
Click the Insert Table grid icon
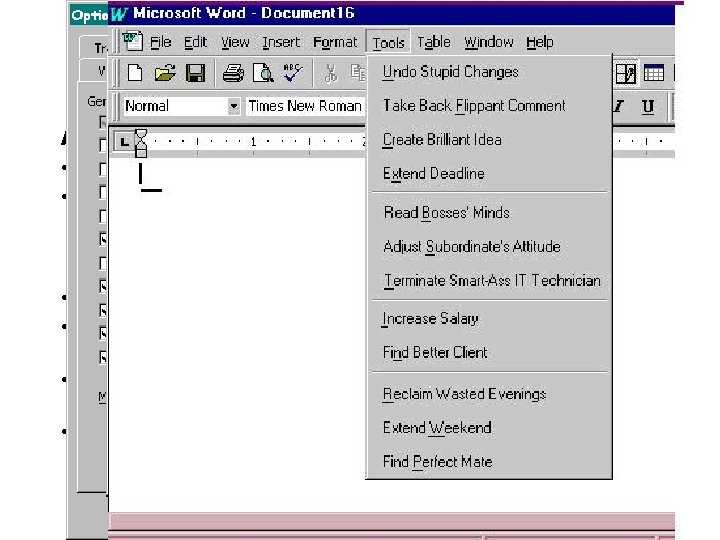click(654, 73)
